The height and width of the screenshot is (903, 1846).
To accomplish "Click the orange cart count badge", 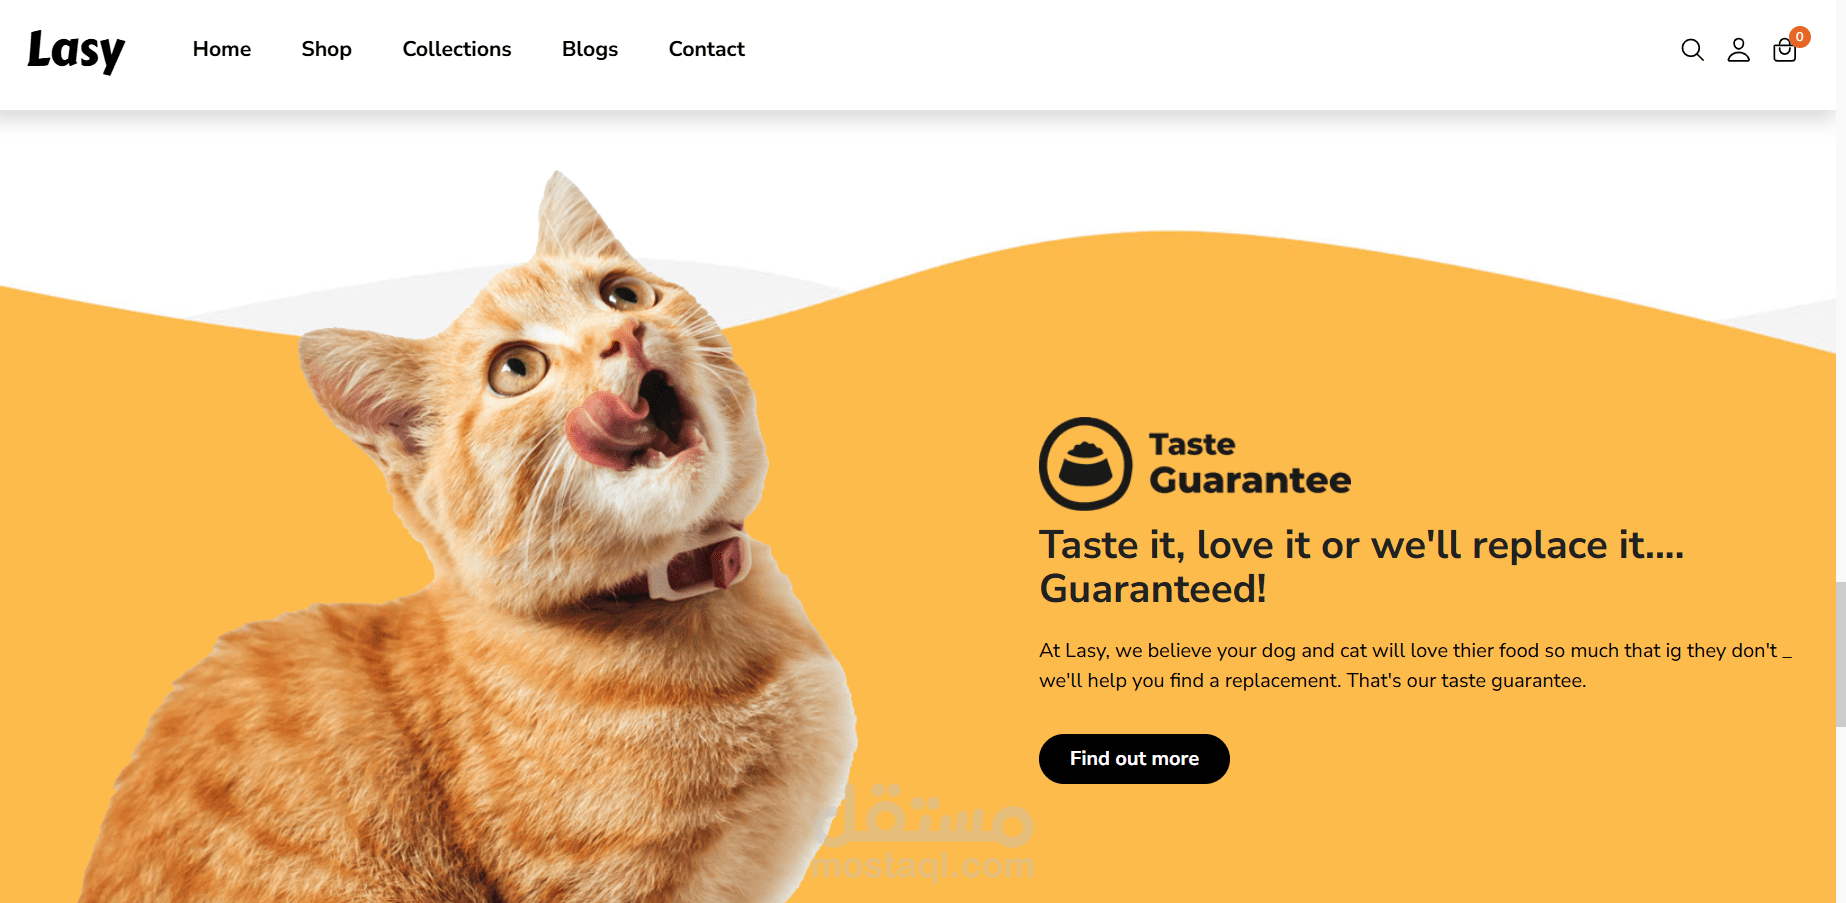I will pos(1800,37).
